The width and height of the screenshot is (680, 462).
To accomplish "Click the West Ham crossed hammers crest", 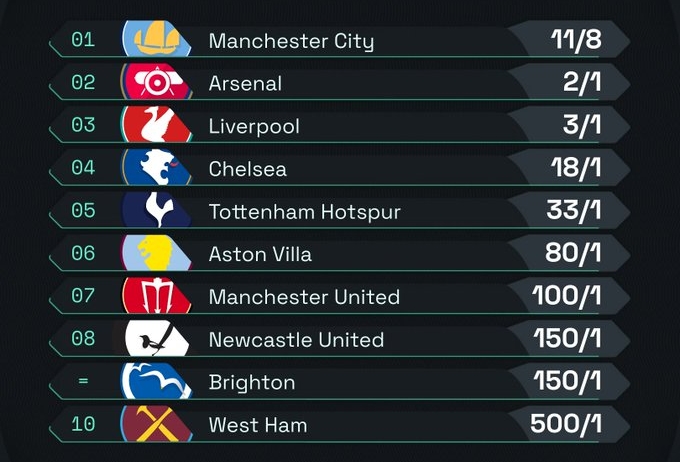I will coord(157,423).
